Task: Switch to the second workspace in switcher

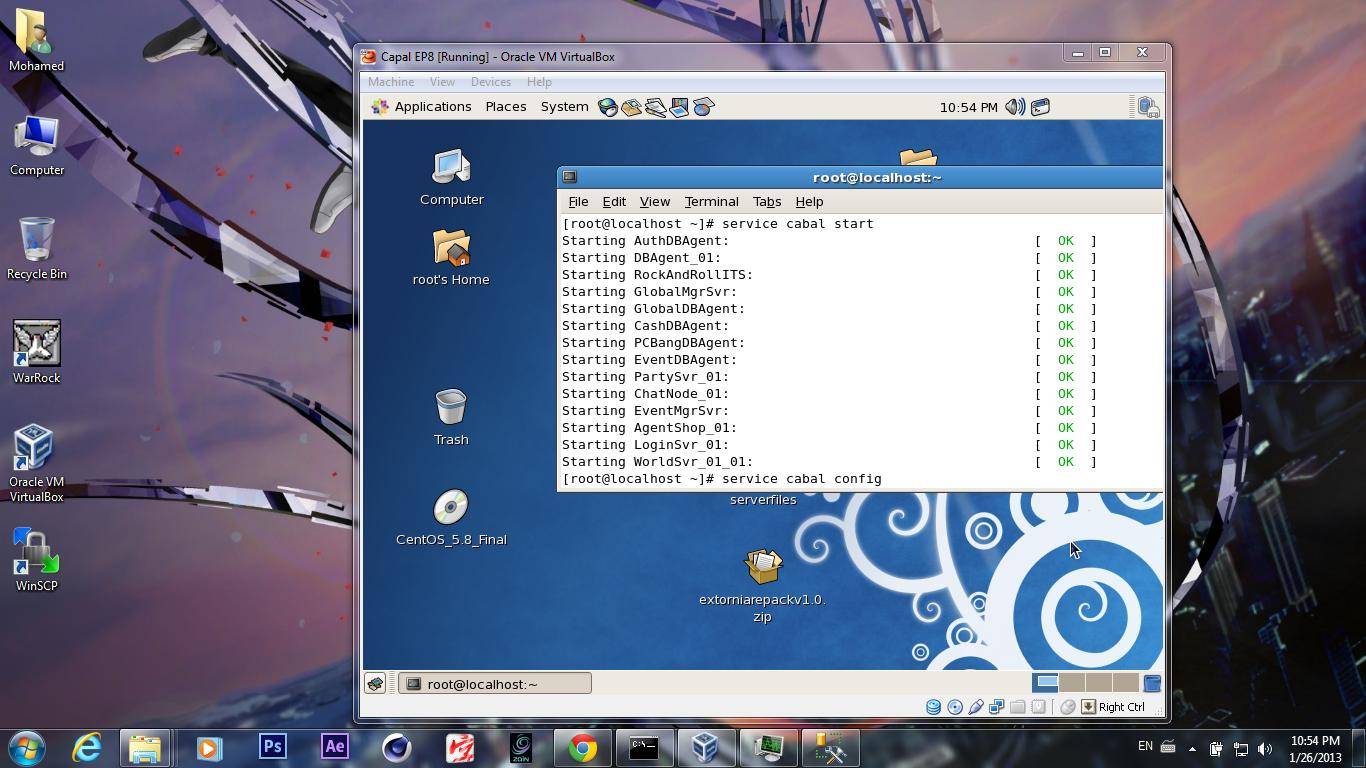Action: coord(1072,683)
